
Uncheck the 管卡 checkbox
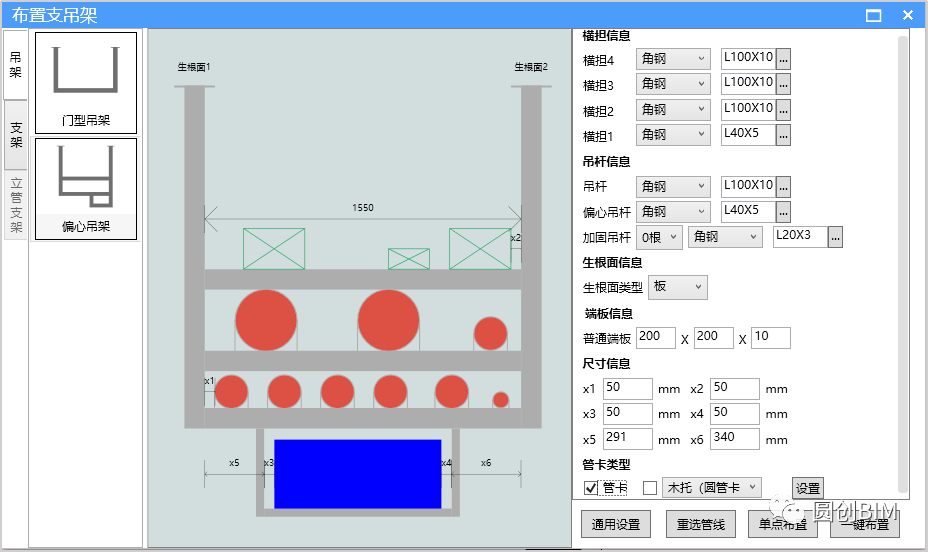click(591, 488)
